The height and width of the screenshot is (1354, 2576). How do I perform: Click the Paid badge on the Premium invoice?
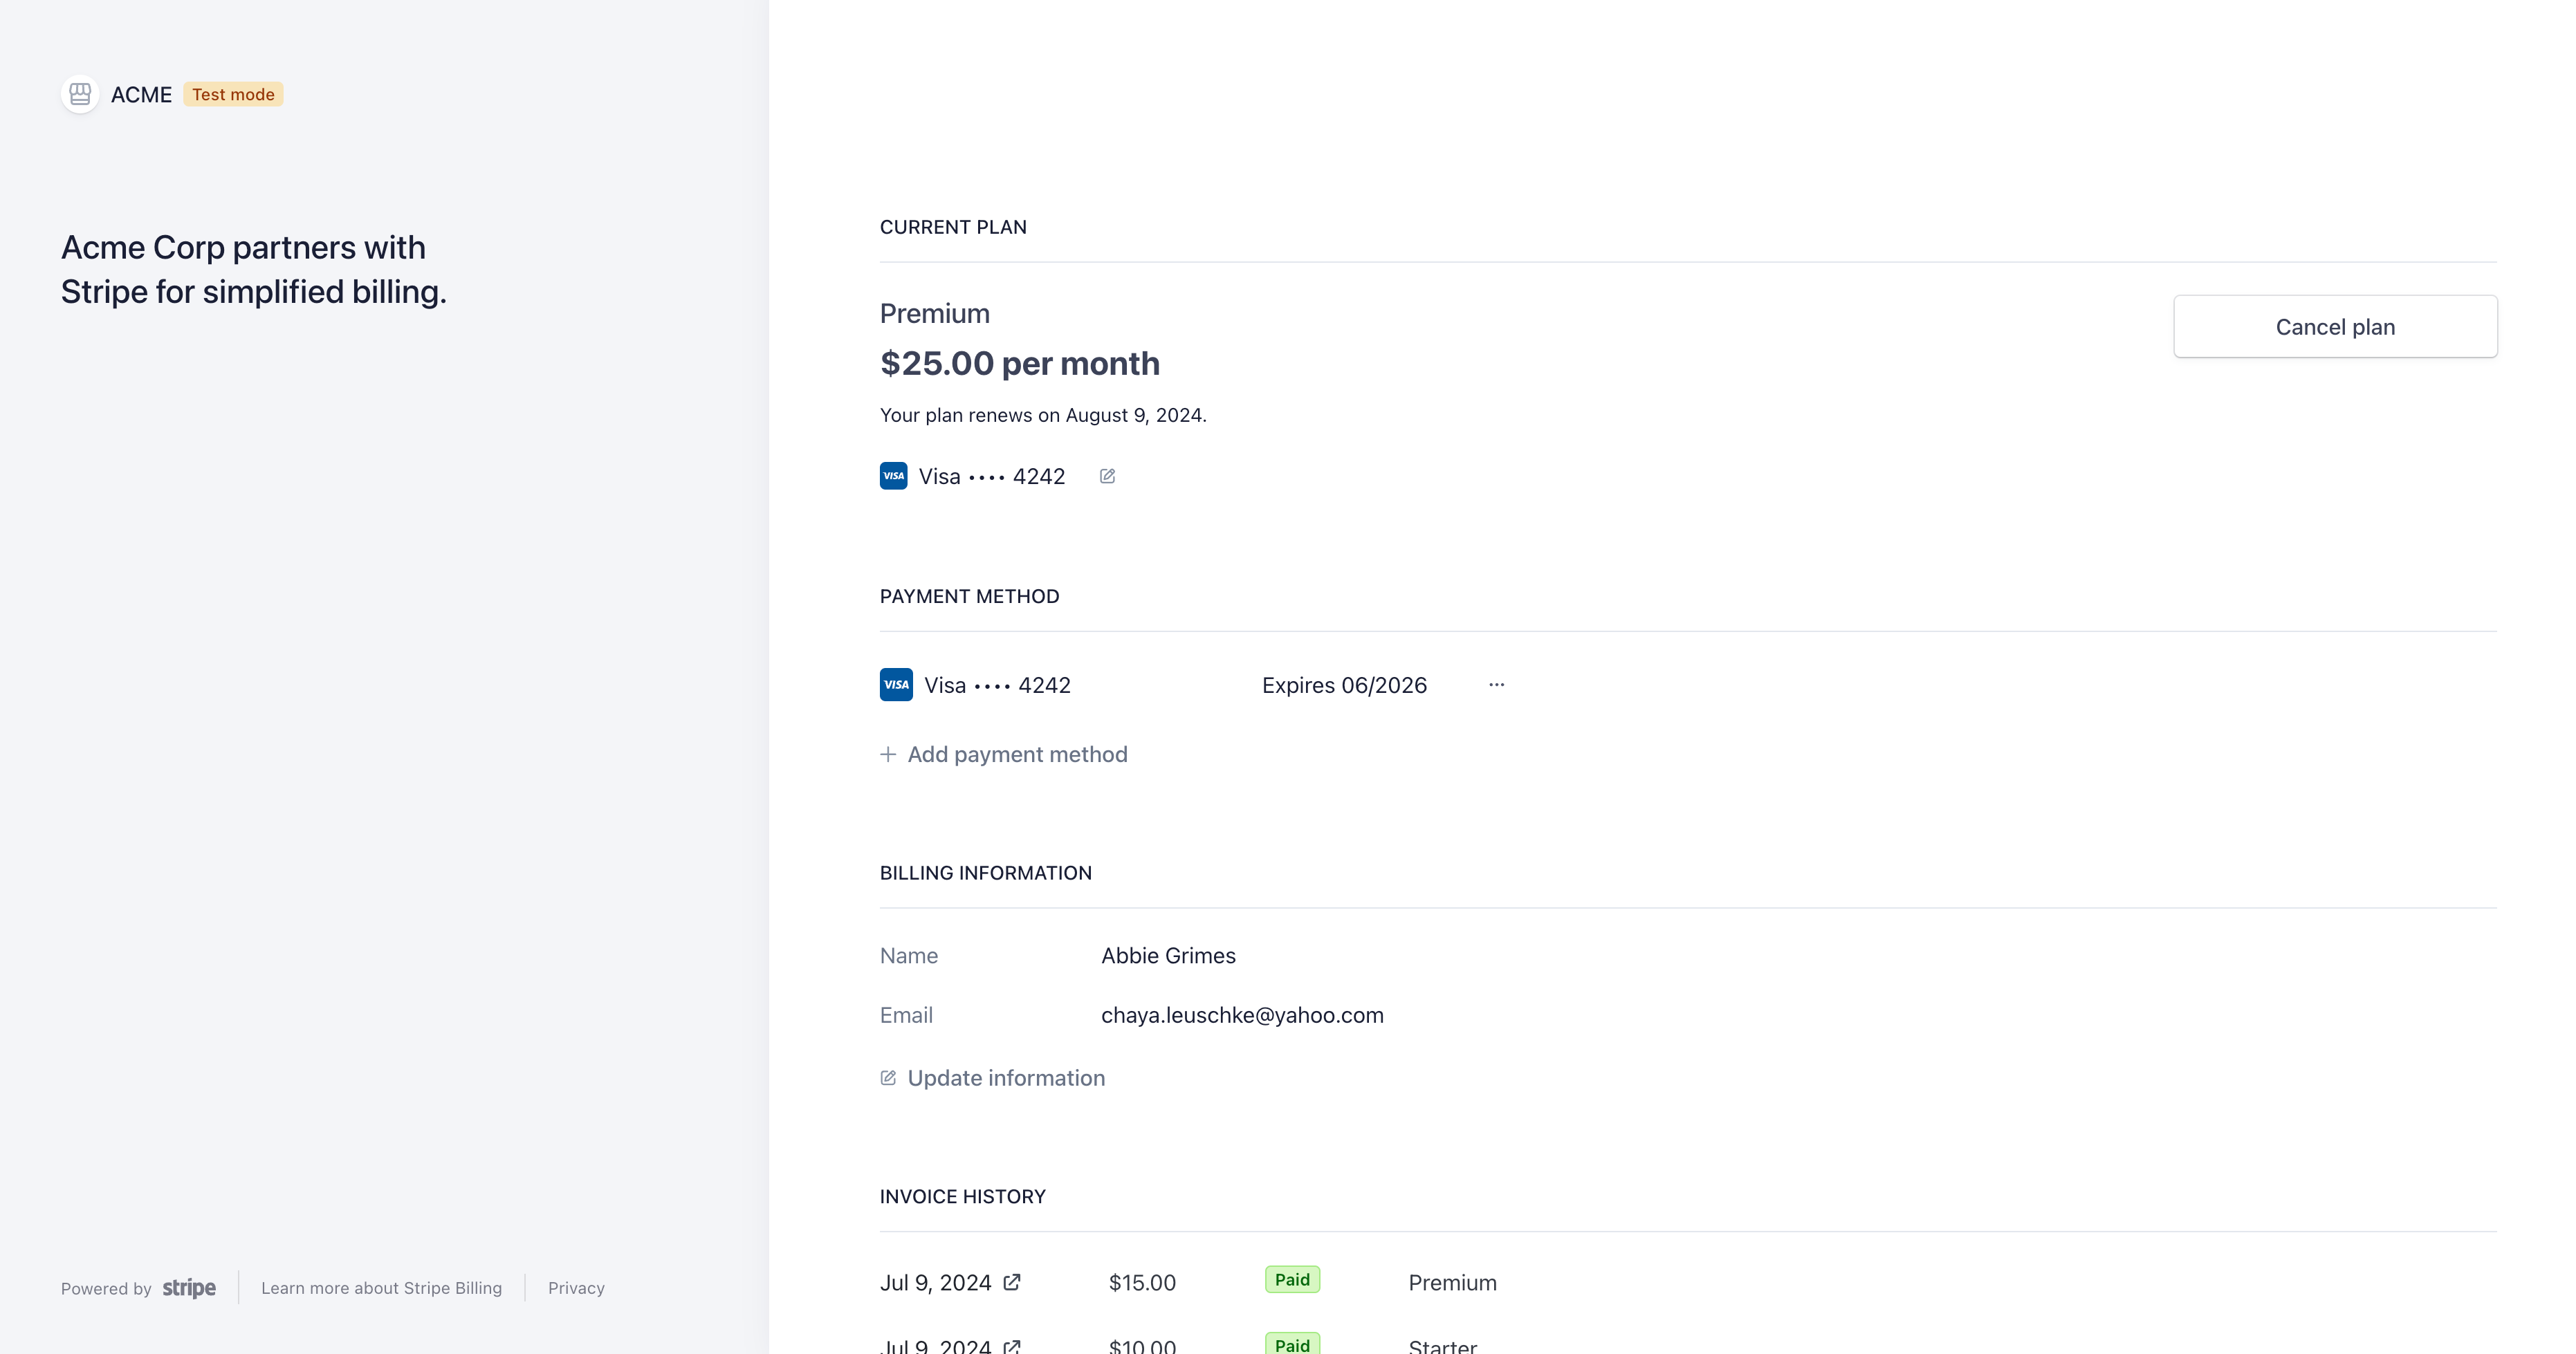point(1292,1279)
